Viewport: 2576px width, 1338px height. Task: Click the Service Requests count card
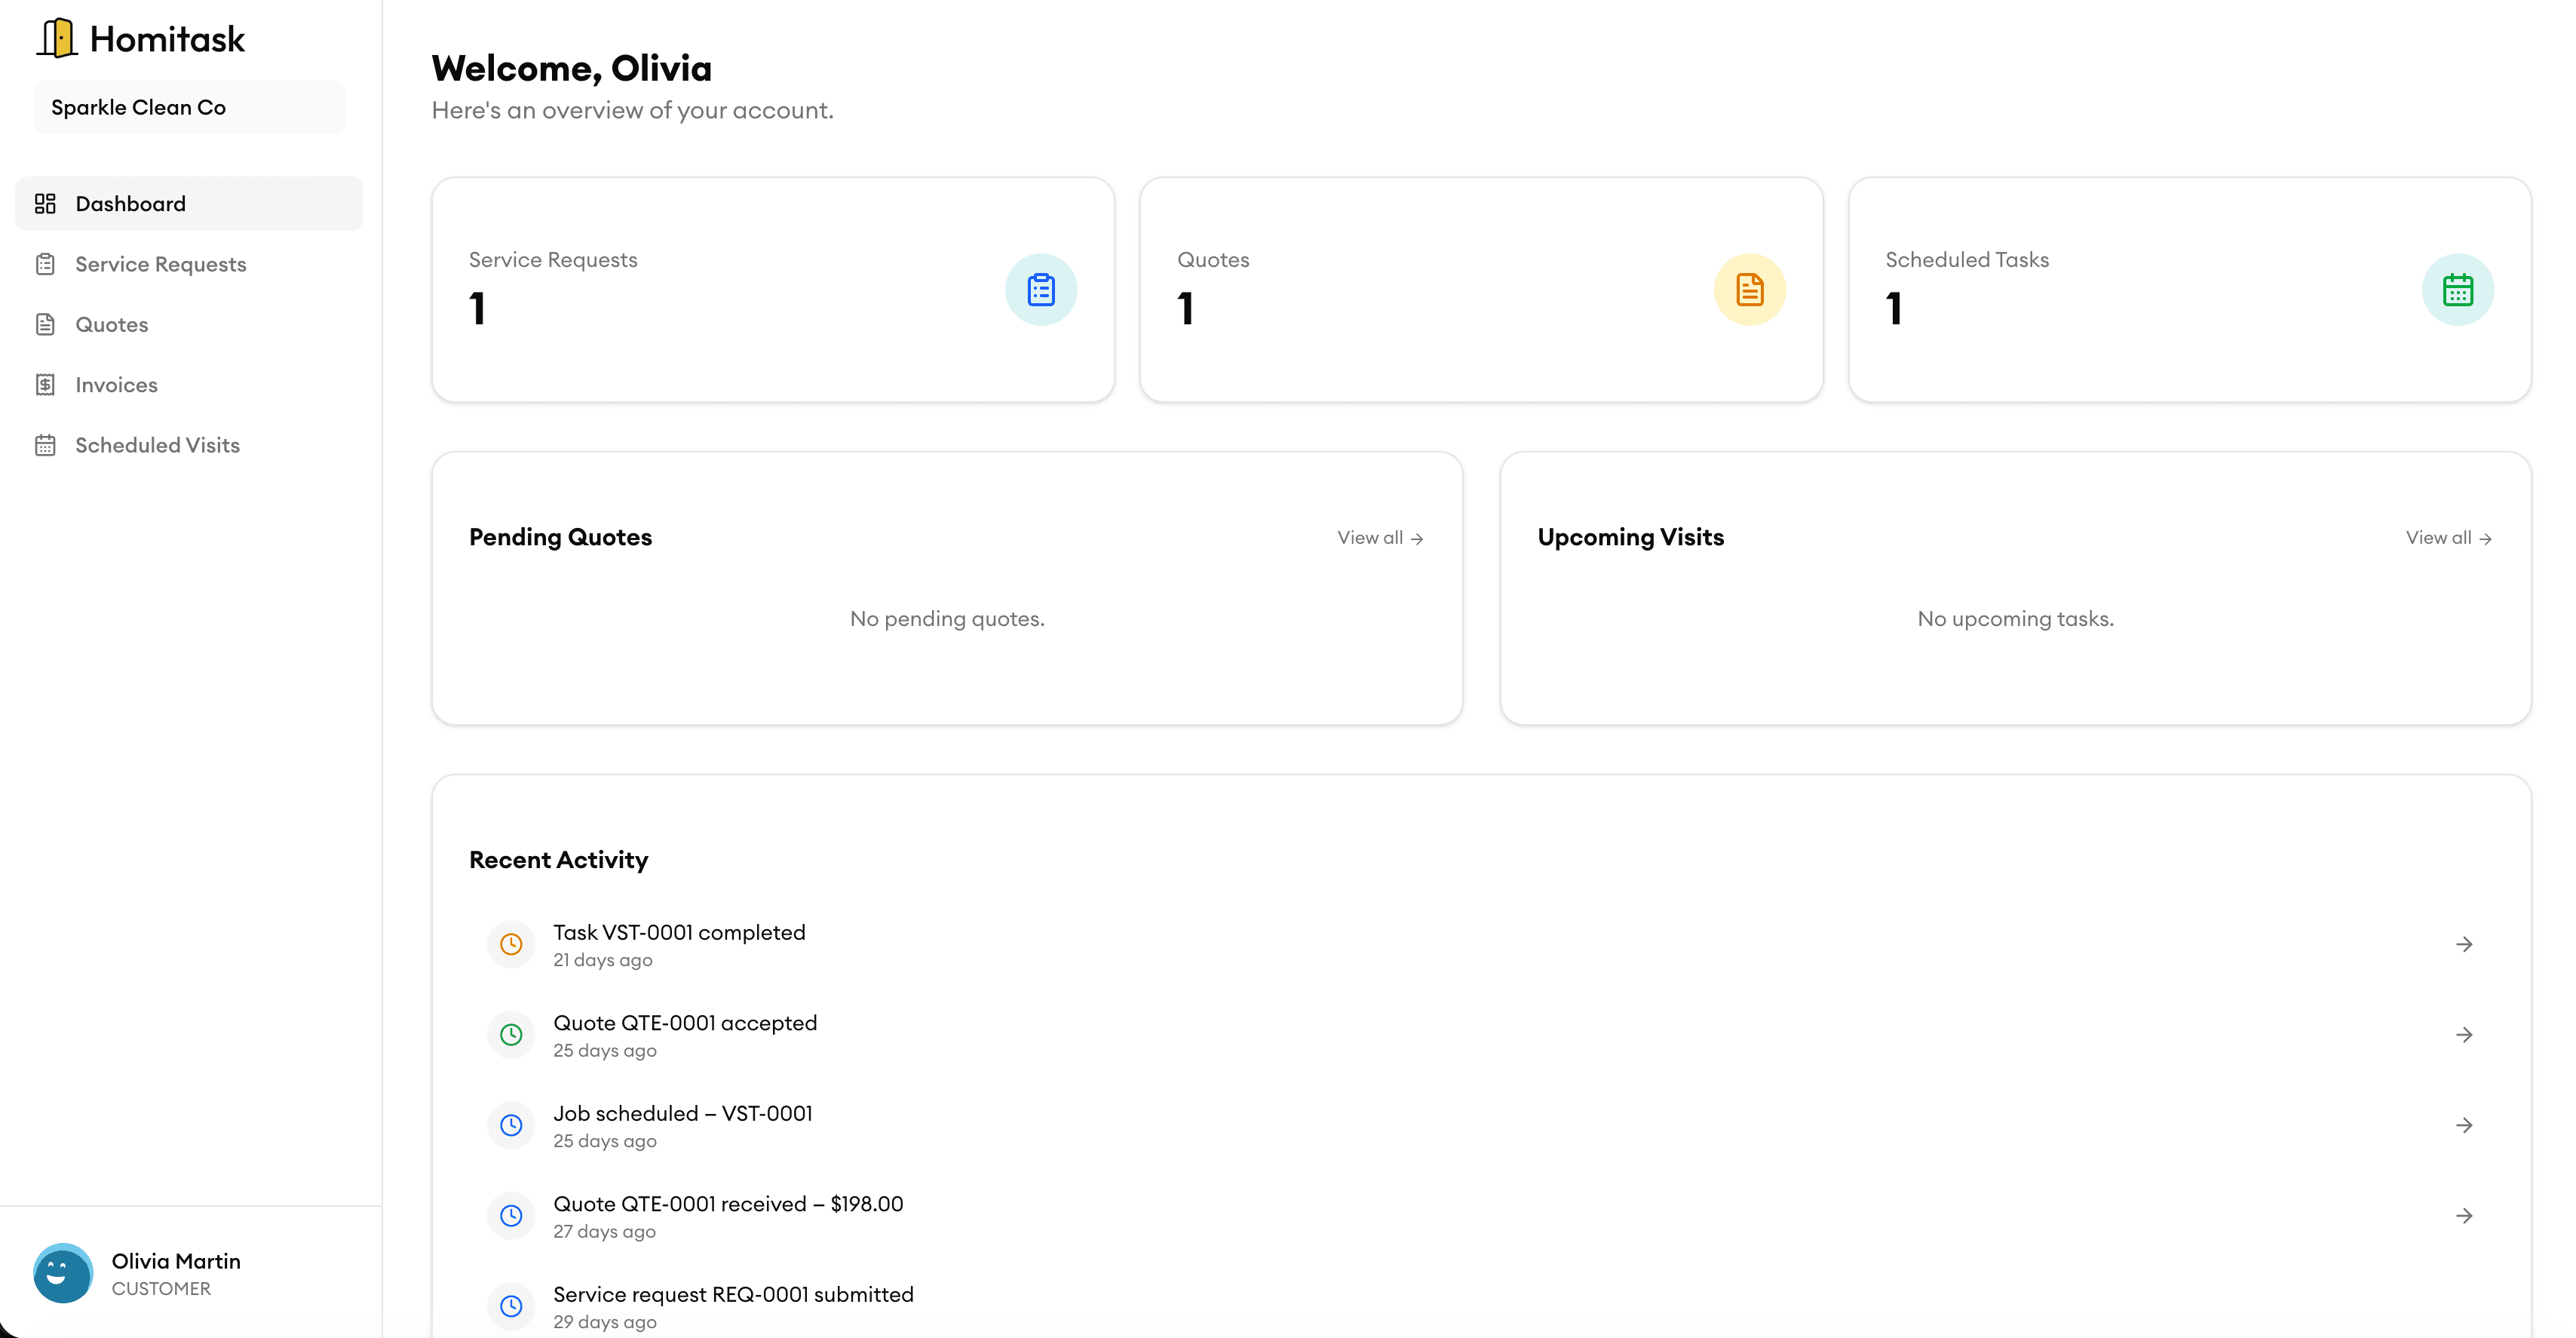[x=773, y=289]
